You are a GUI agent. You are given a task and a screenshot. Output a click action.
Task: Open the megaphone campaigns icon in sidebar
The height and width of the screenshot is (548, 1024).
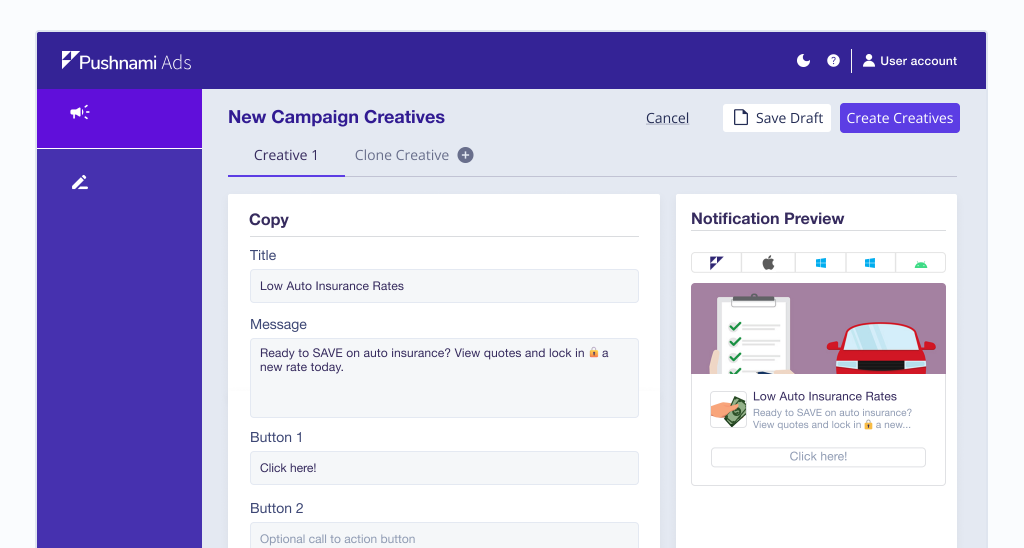coord(80,113)
